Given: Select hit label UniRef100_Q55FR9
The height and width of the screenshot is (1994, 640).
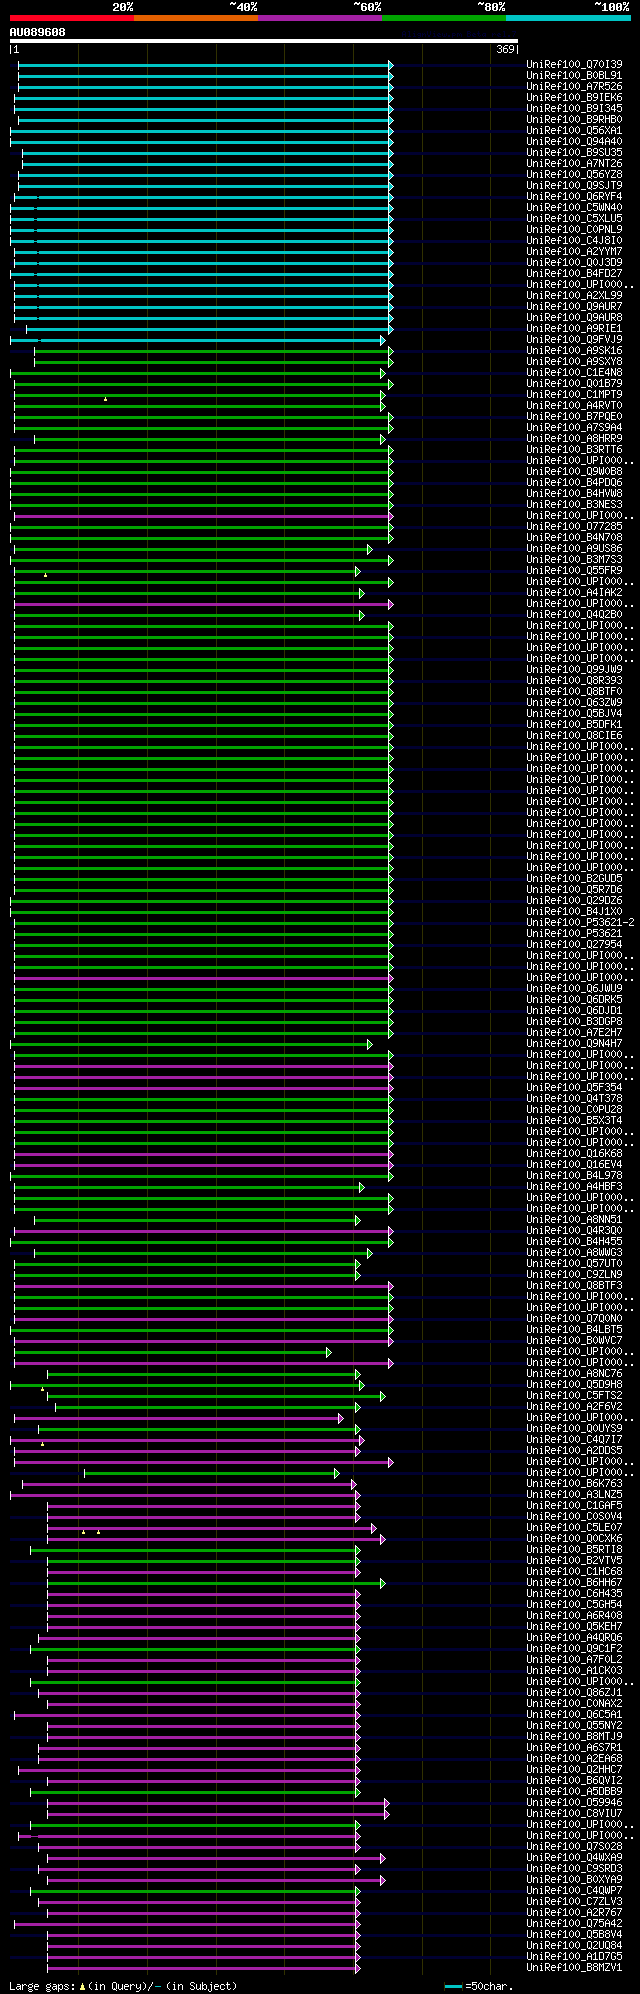Looking at the screenshot, I should pos(574,570).
